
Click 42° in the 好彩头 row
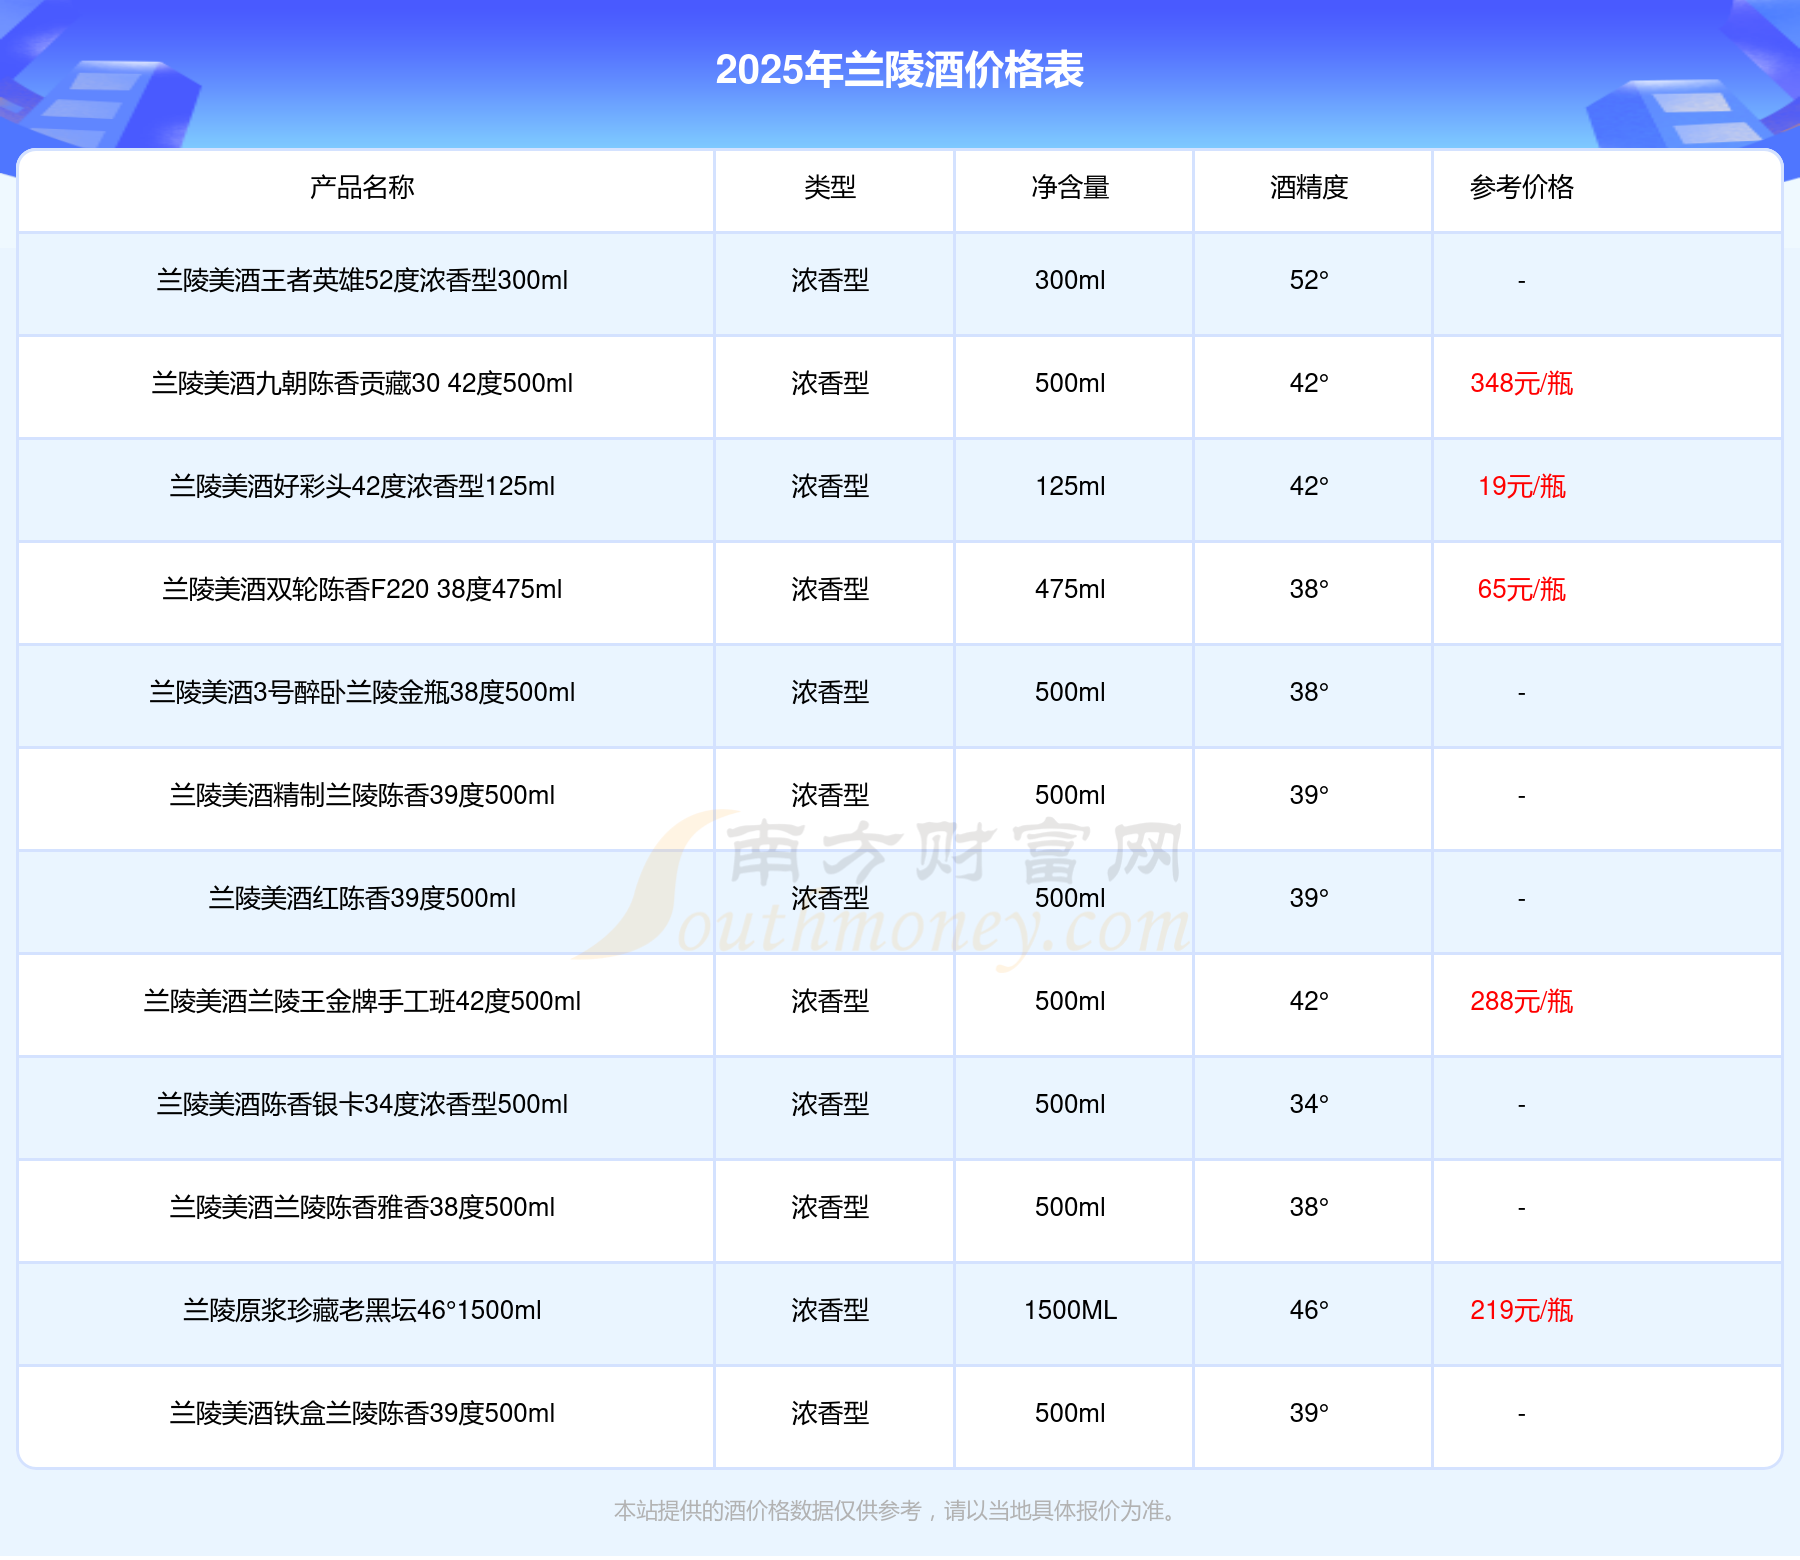[1309, 486]
